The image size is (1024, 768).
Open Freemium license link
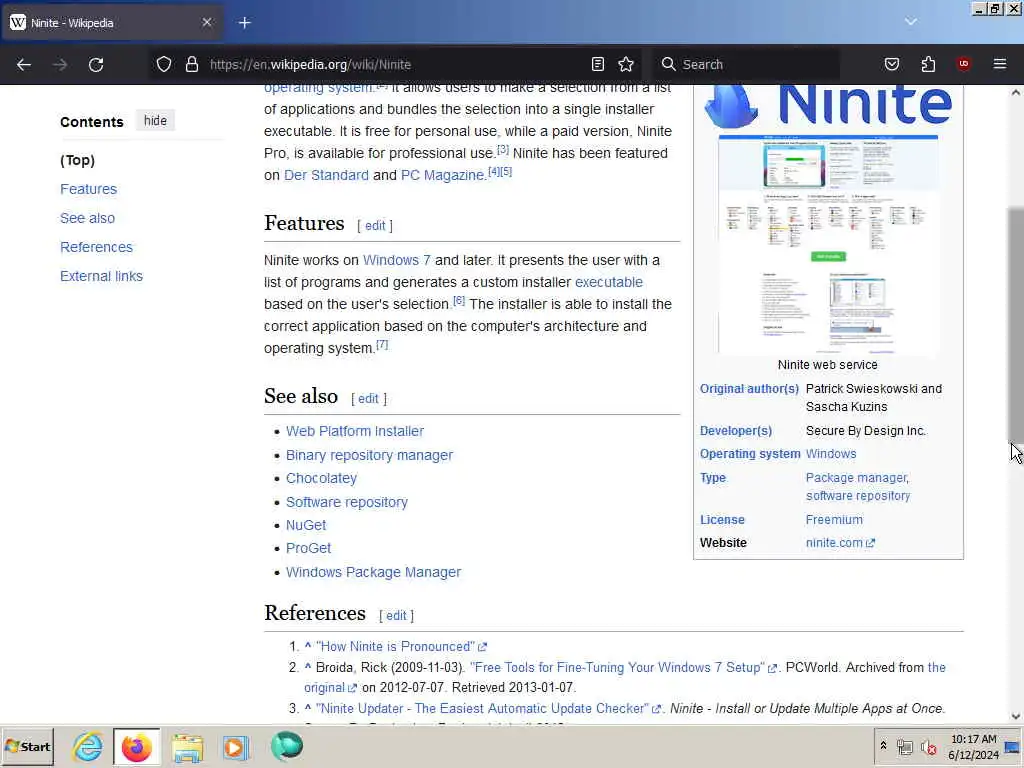pos(834,520)
